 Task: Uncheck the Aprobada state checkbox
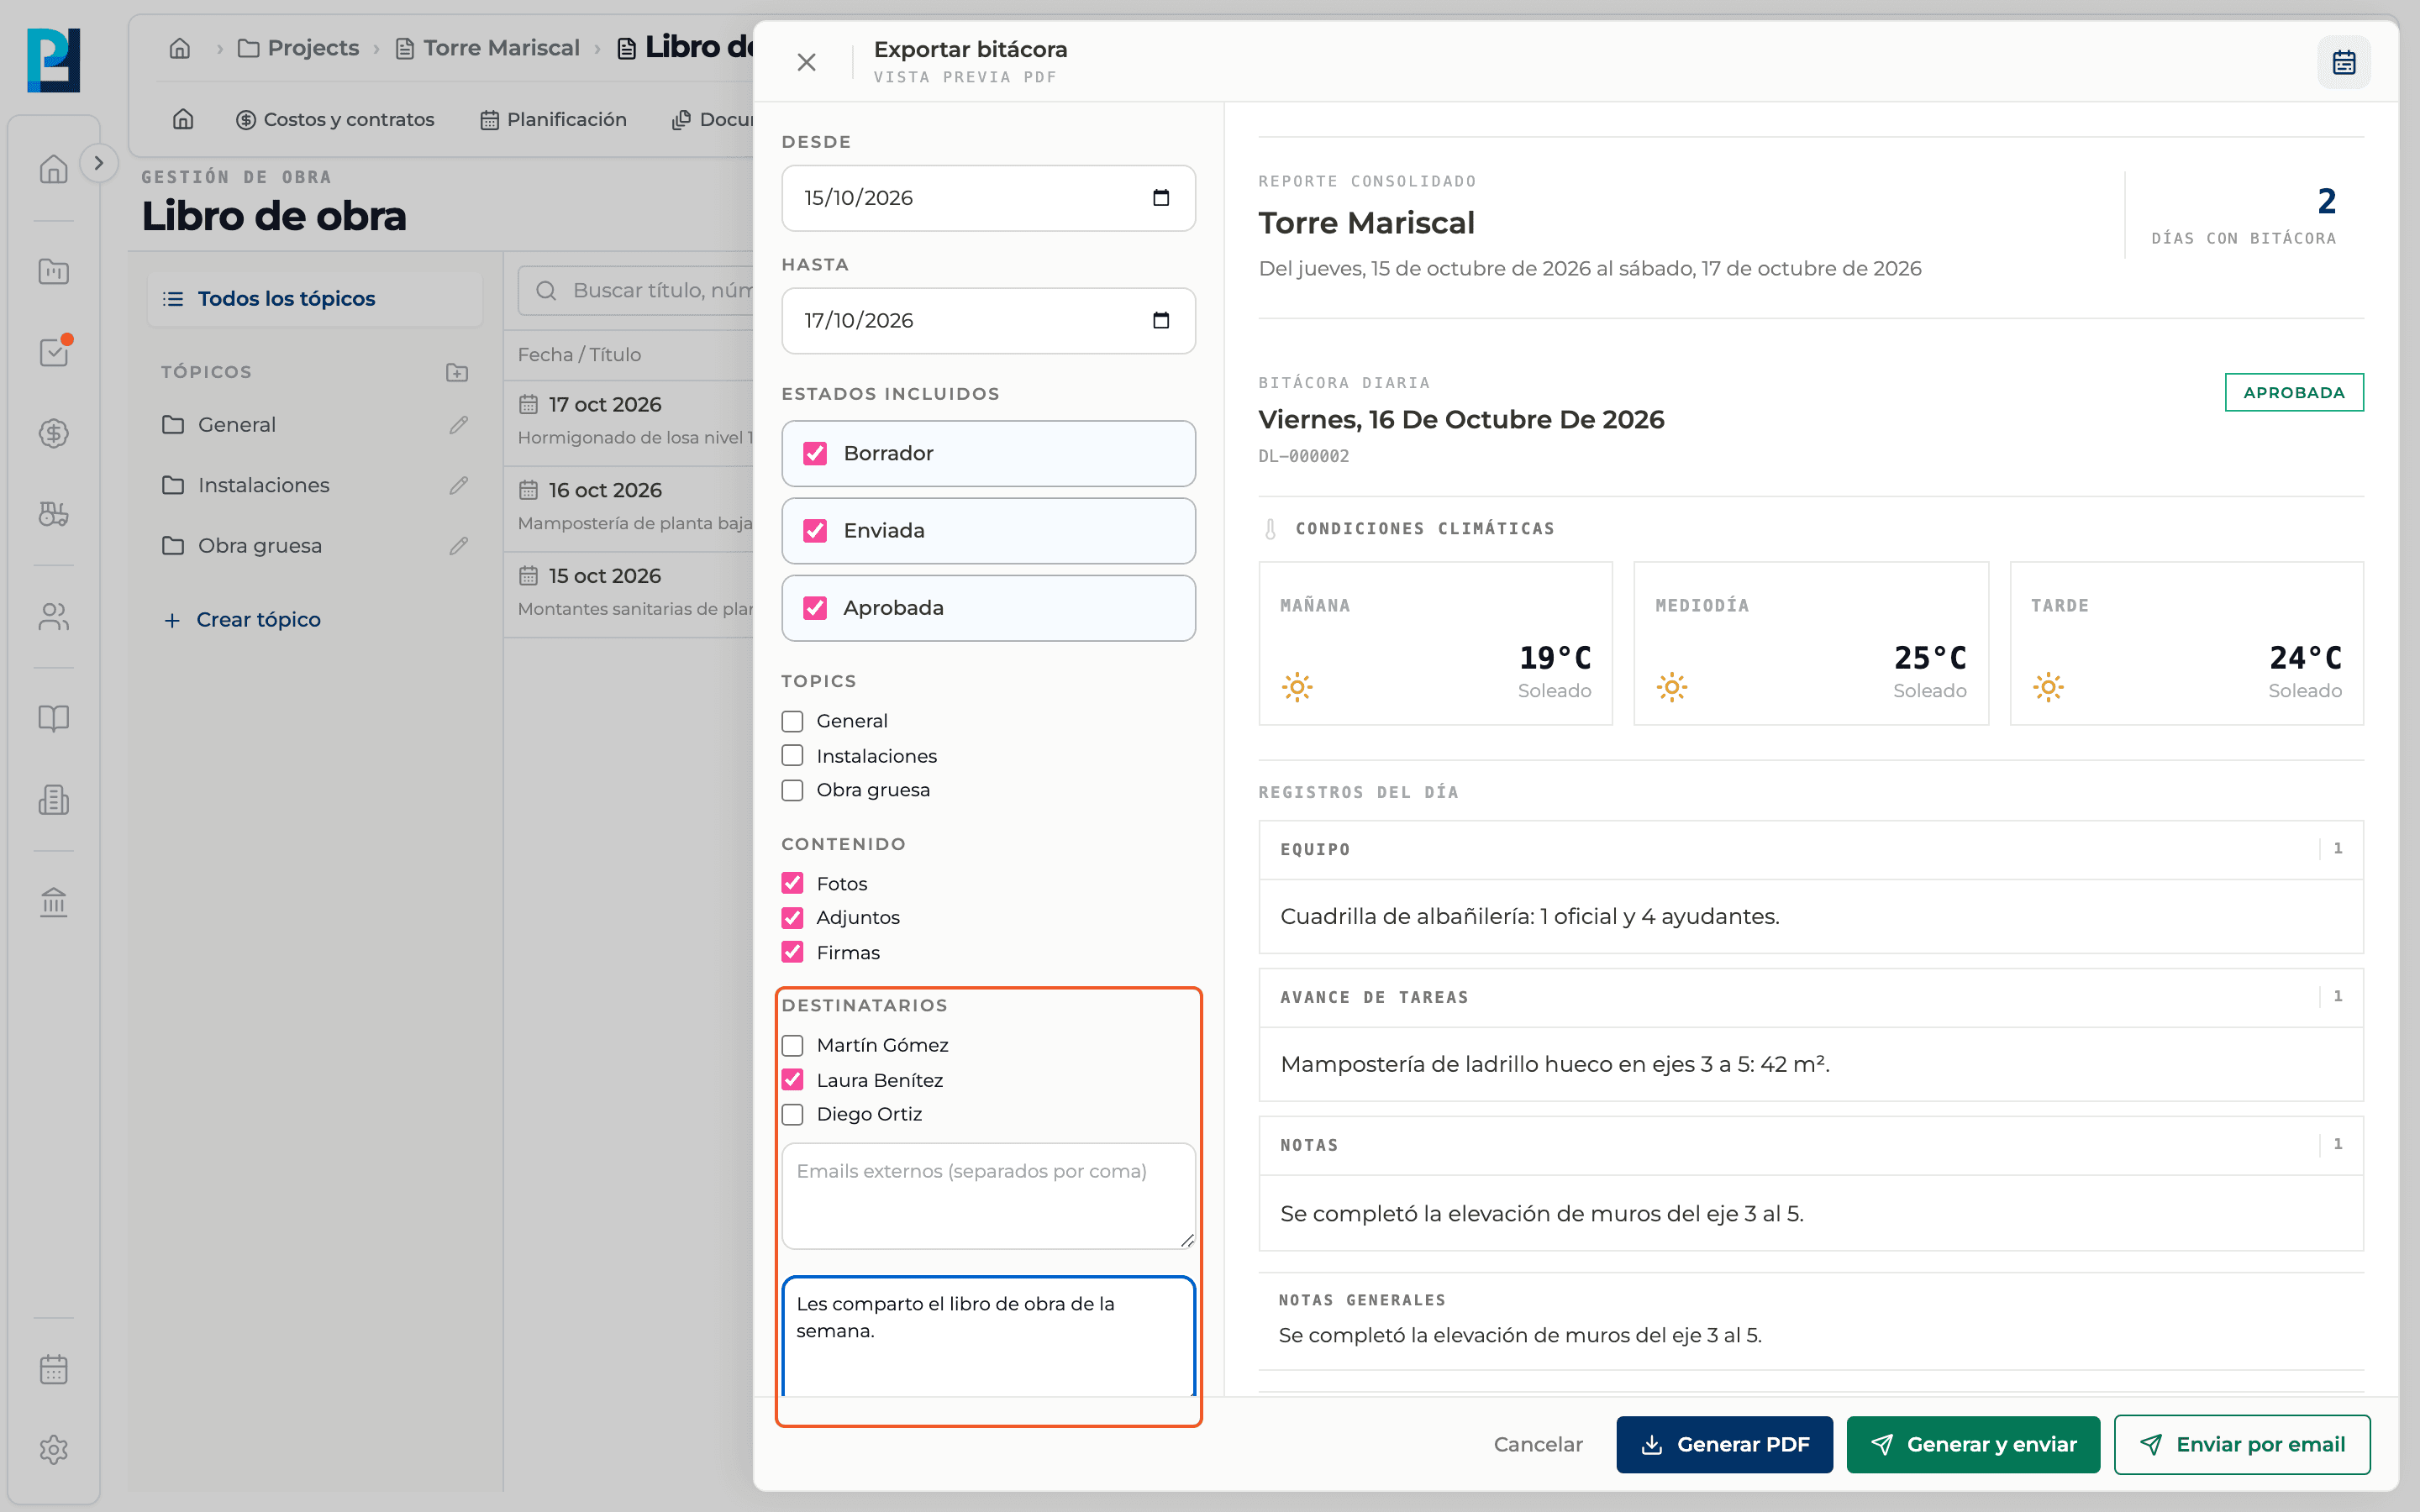[815, 608]
